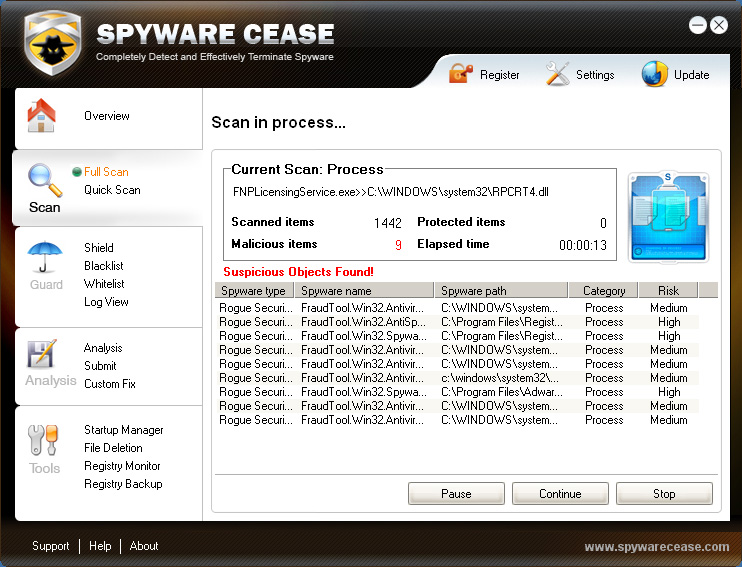The width and height of the screenshot is (742, 567).
Task: Open File Deletion tool
Action: (113, 448)
